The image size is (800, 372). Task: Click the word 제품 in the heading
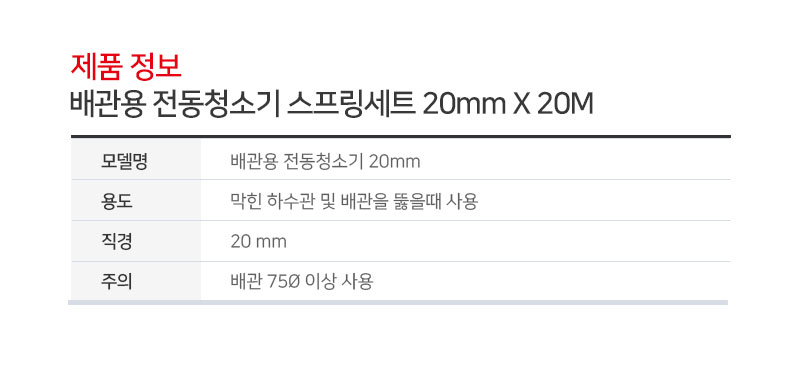(94, 67)
